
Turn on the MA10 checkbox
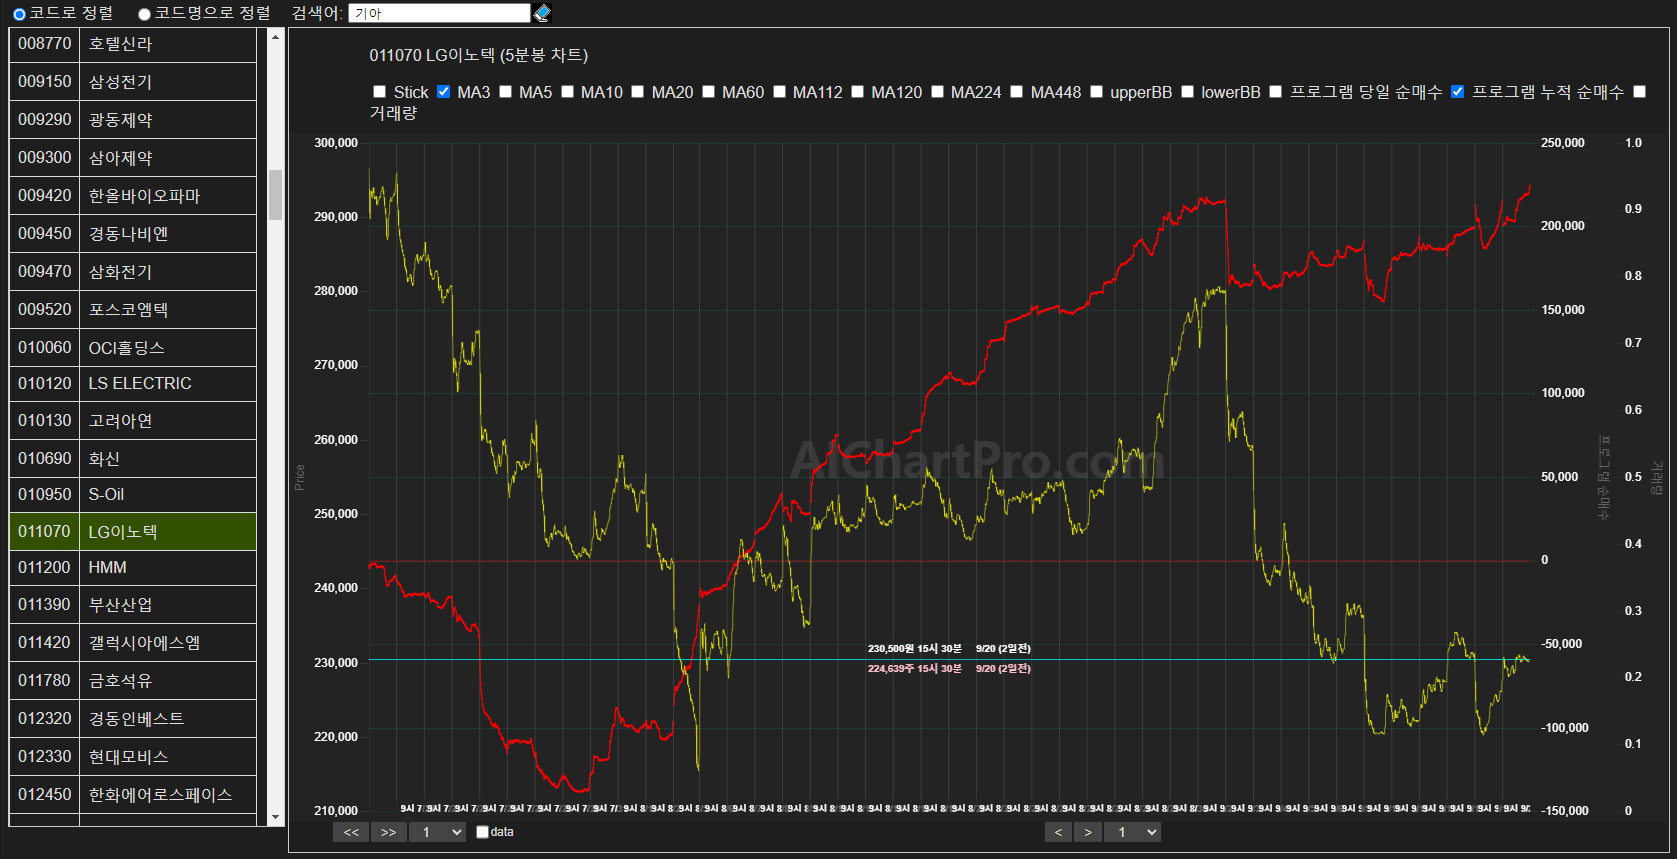pos(568,92)
